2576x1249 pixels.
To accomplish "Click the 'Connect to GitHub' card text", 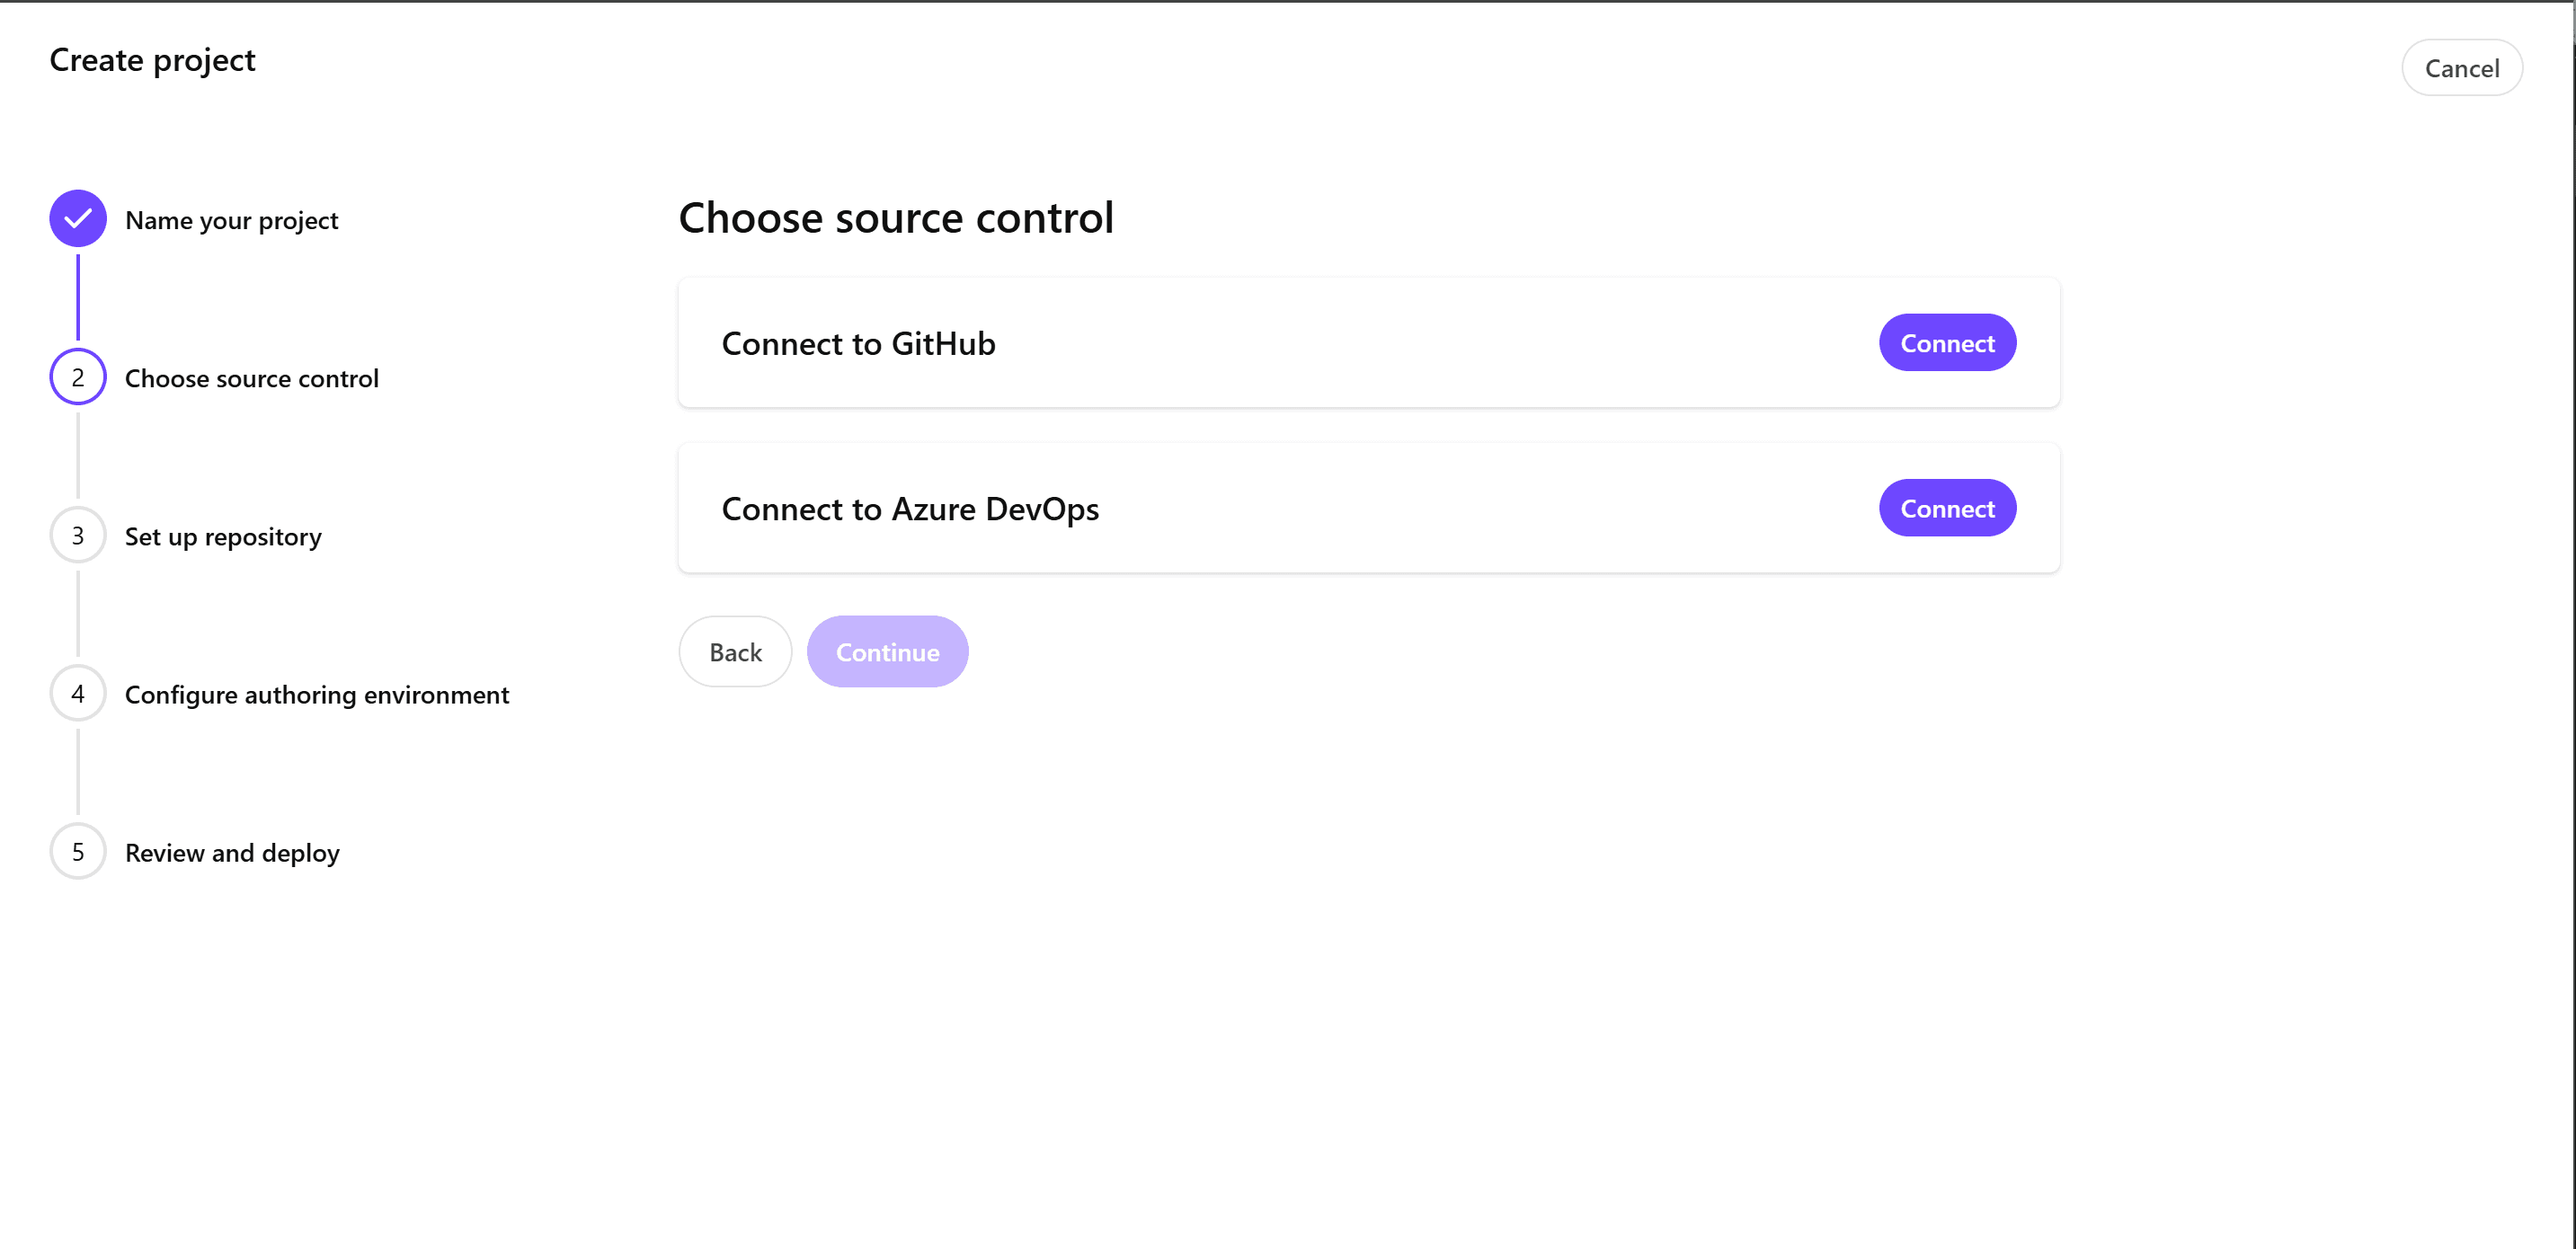I will tap(858, 343).
